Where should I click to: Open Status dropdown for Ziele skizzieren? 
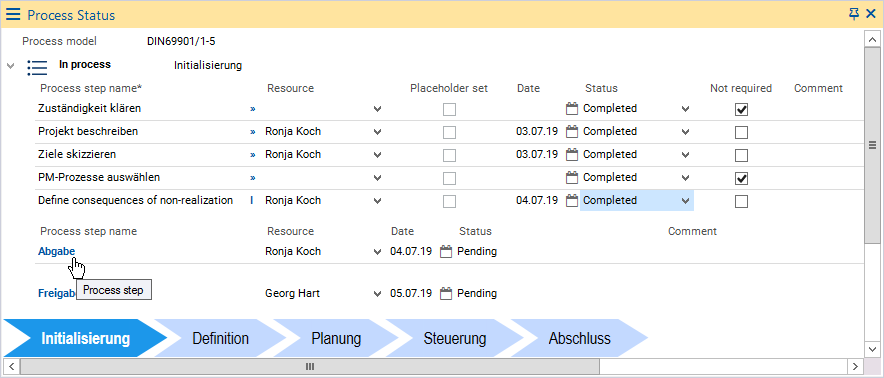pos(686,155)
